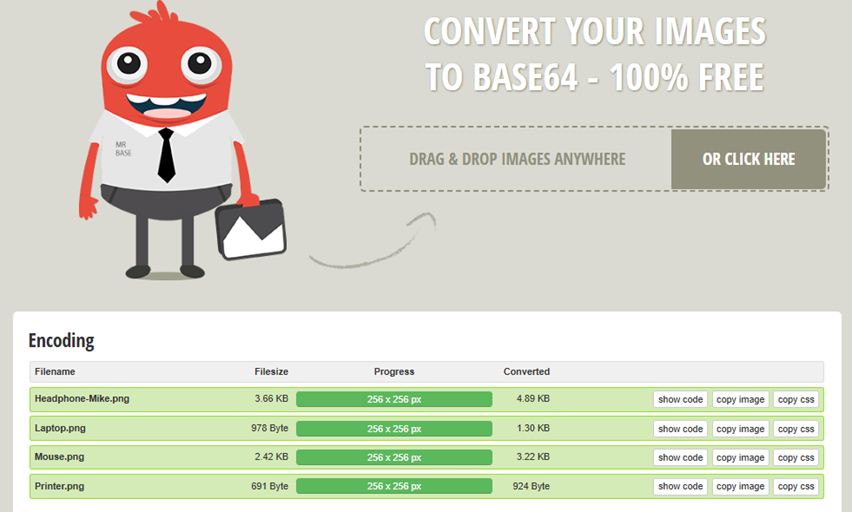The width and height of the screenshot is (852, 512).
Task: Copy css for Printer.png
Action: (x=796, y=486)
